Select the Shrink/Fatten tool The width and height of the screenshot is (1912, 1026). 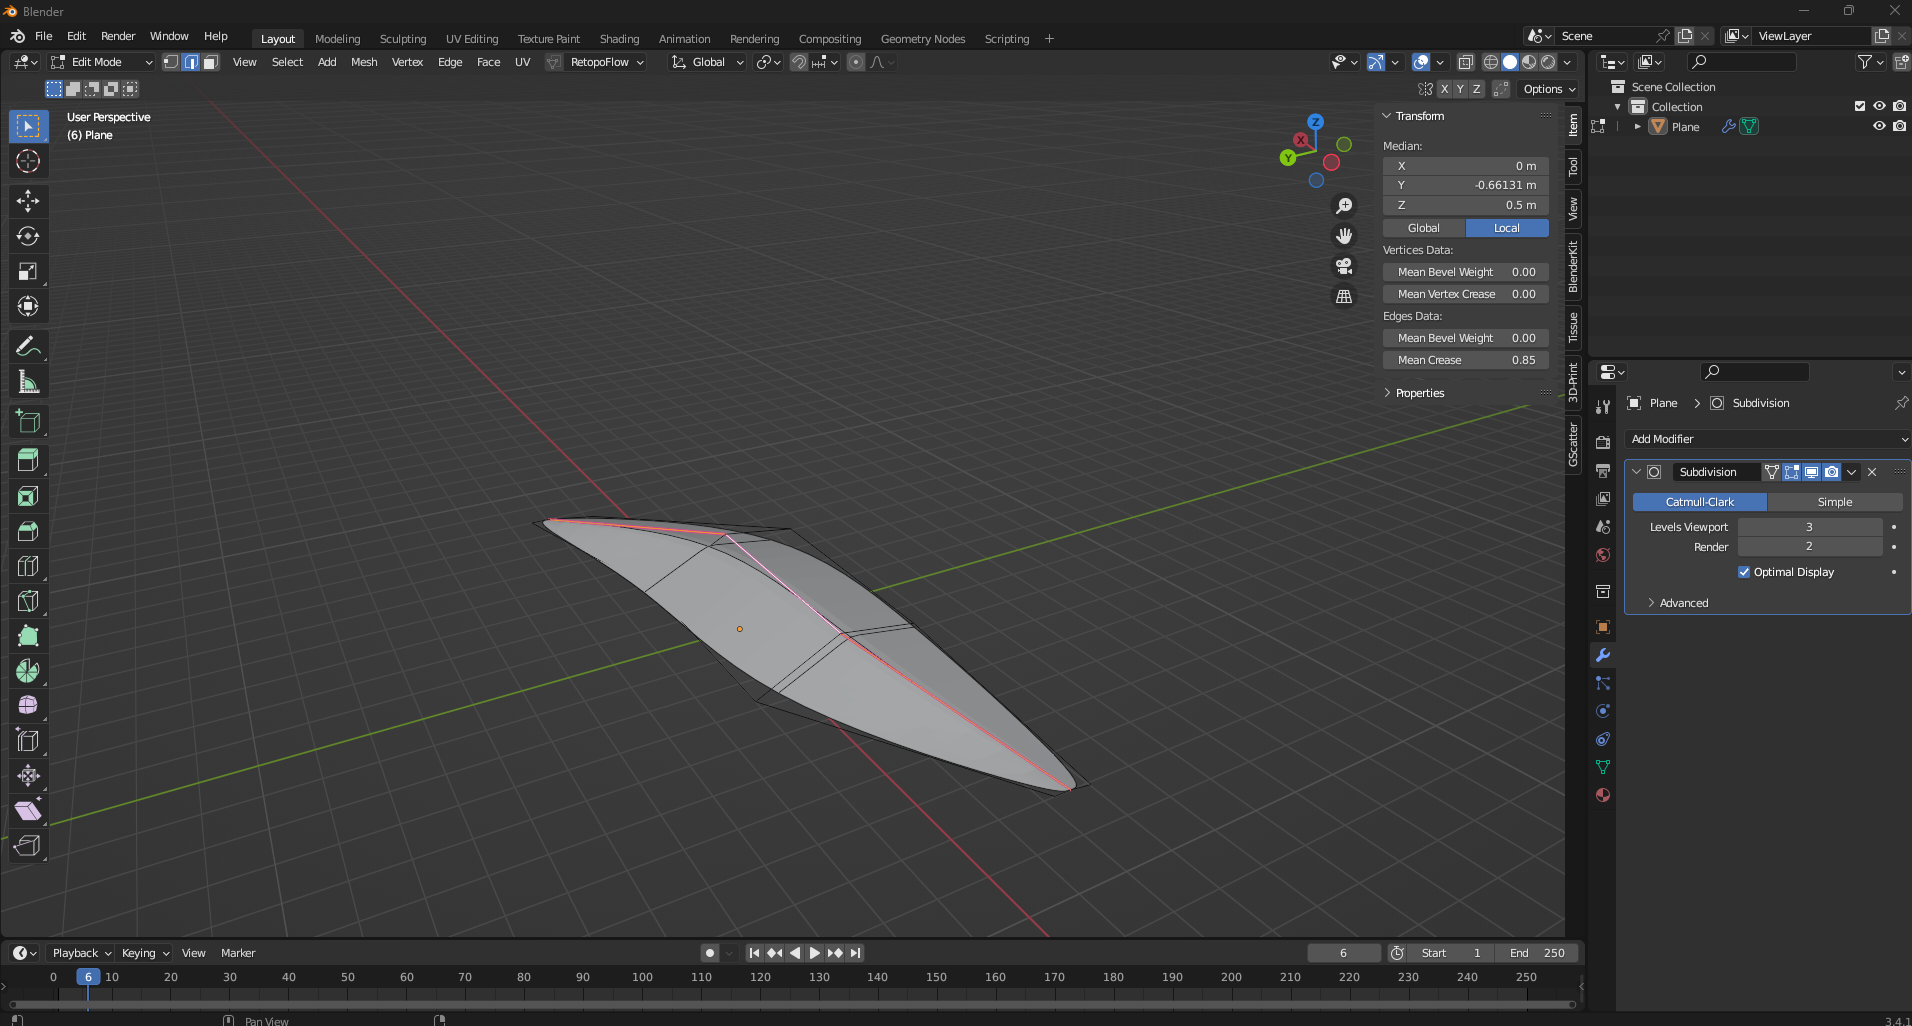tap(28, 776)
